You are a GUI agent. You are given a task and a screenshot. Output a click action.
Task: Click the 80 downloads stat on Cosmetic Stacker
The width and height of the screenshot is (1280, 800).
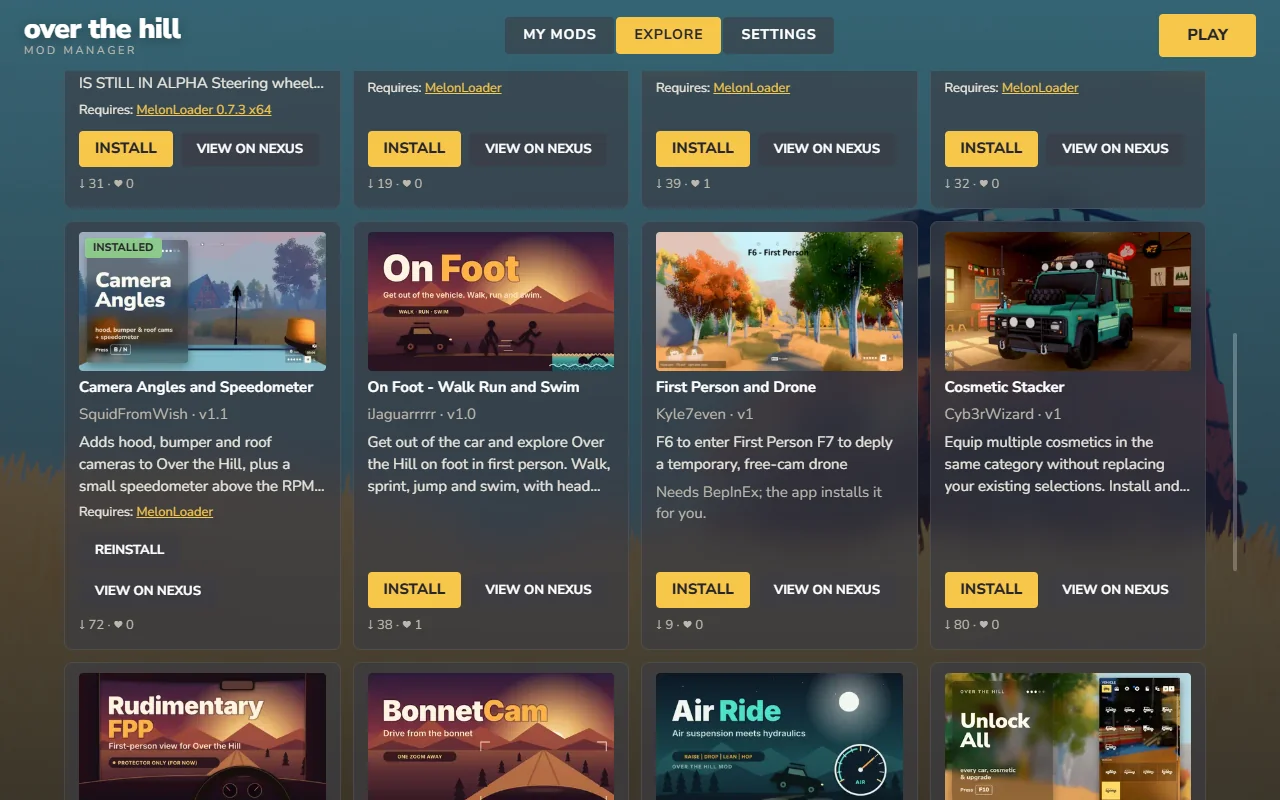coord(958,625)
